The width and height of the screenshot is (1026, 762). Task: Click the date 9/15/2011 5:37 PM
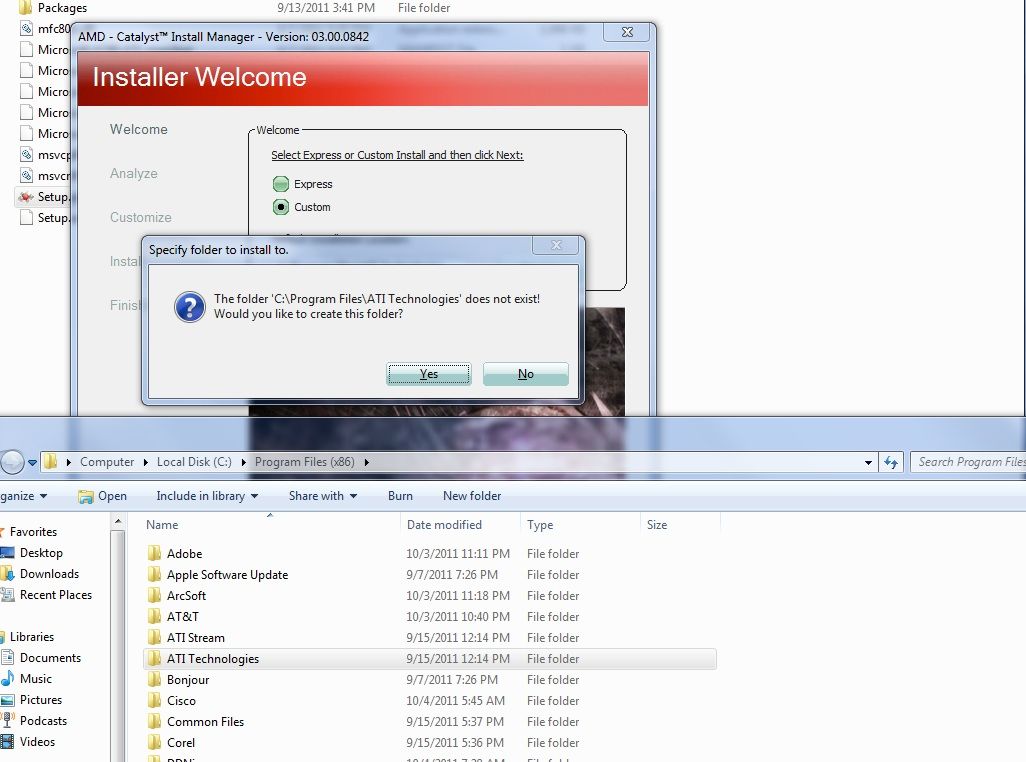pos(455,721)
